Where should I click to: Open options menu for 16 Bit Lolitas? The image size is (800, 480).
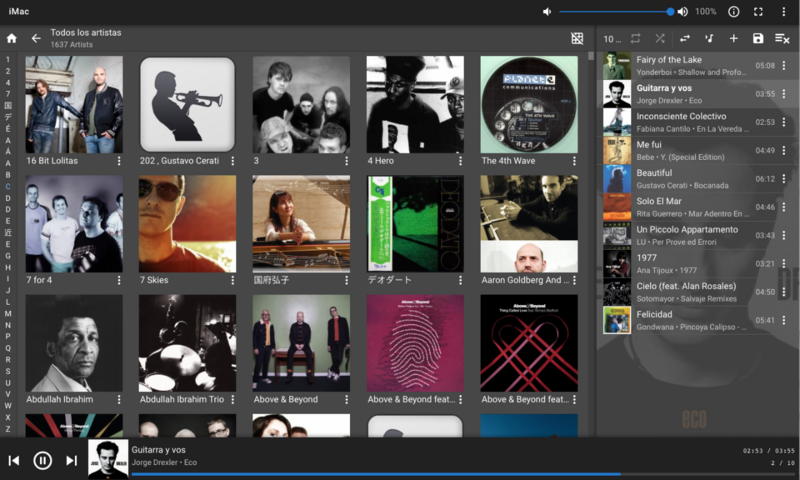pos(118,160)
